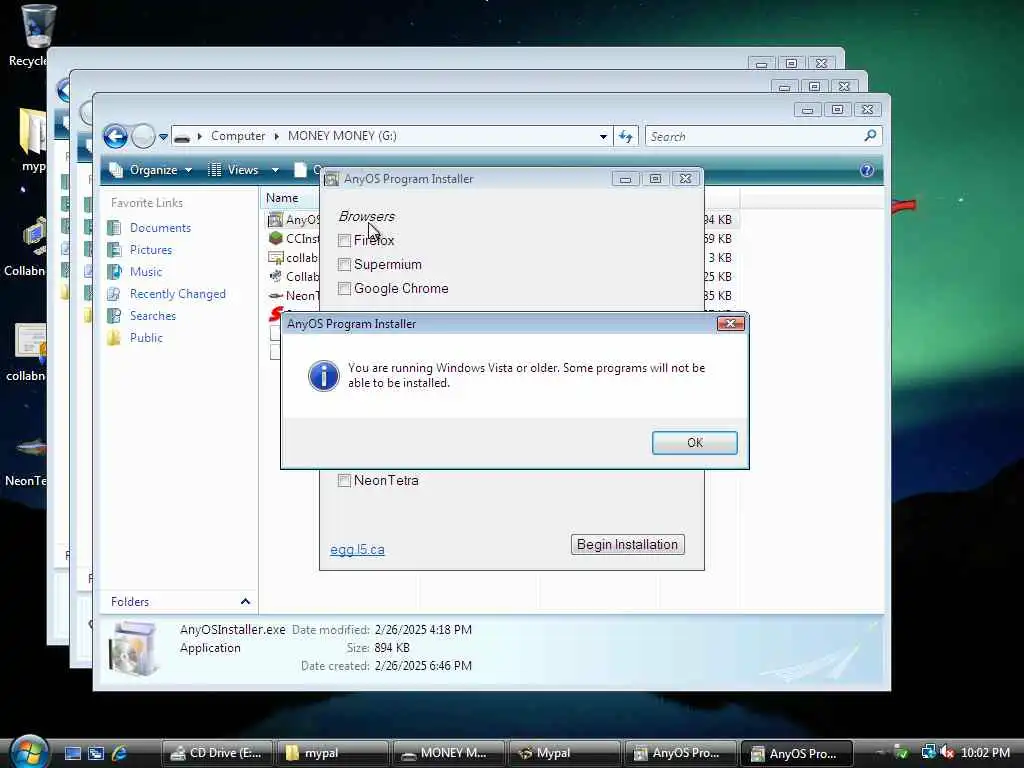Open the Windows Start orb
Viewport: 1024px width, 768px height.
[29, 752]
